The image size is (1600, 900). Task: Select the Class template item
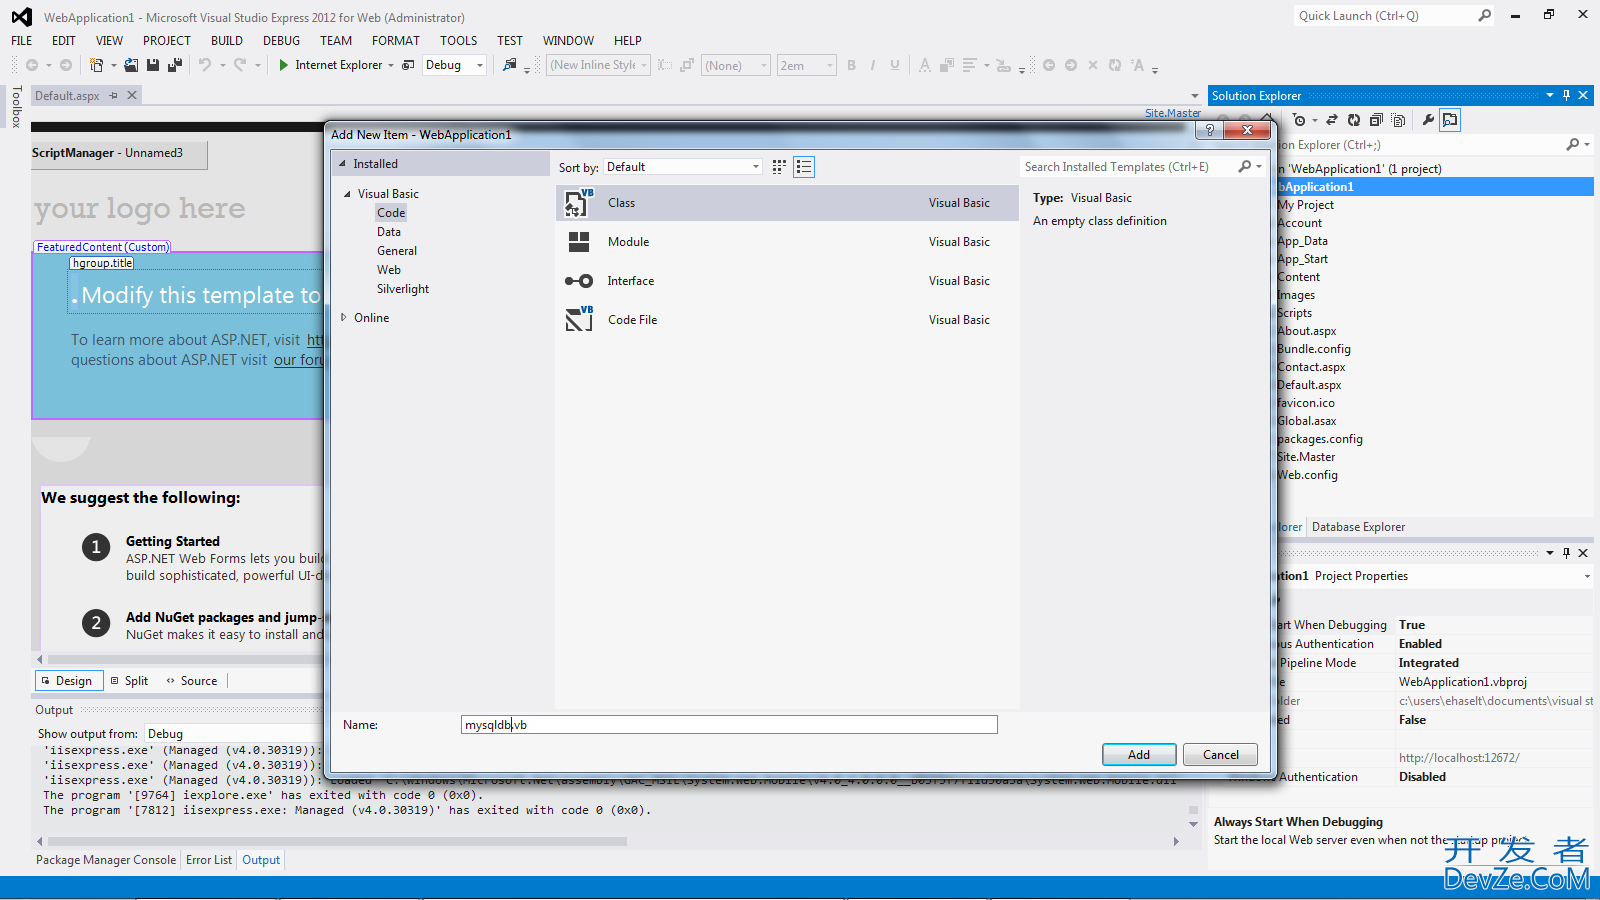787,203
